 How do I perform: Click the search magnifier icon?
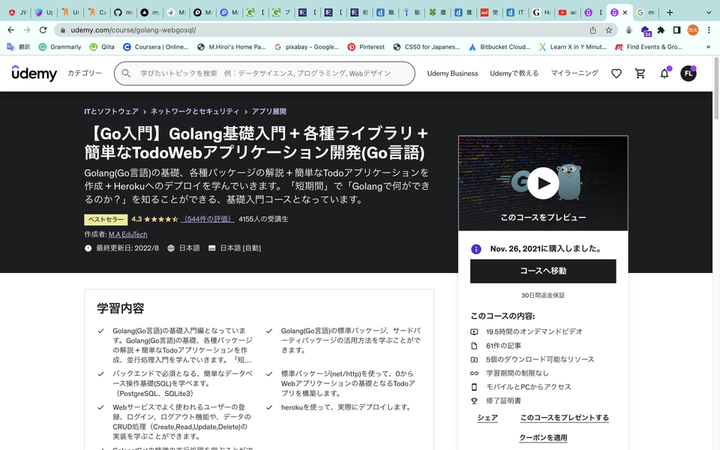tap(126, 73)
